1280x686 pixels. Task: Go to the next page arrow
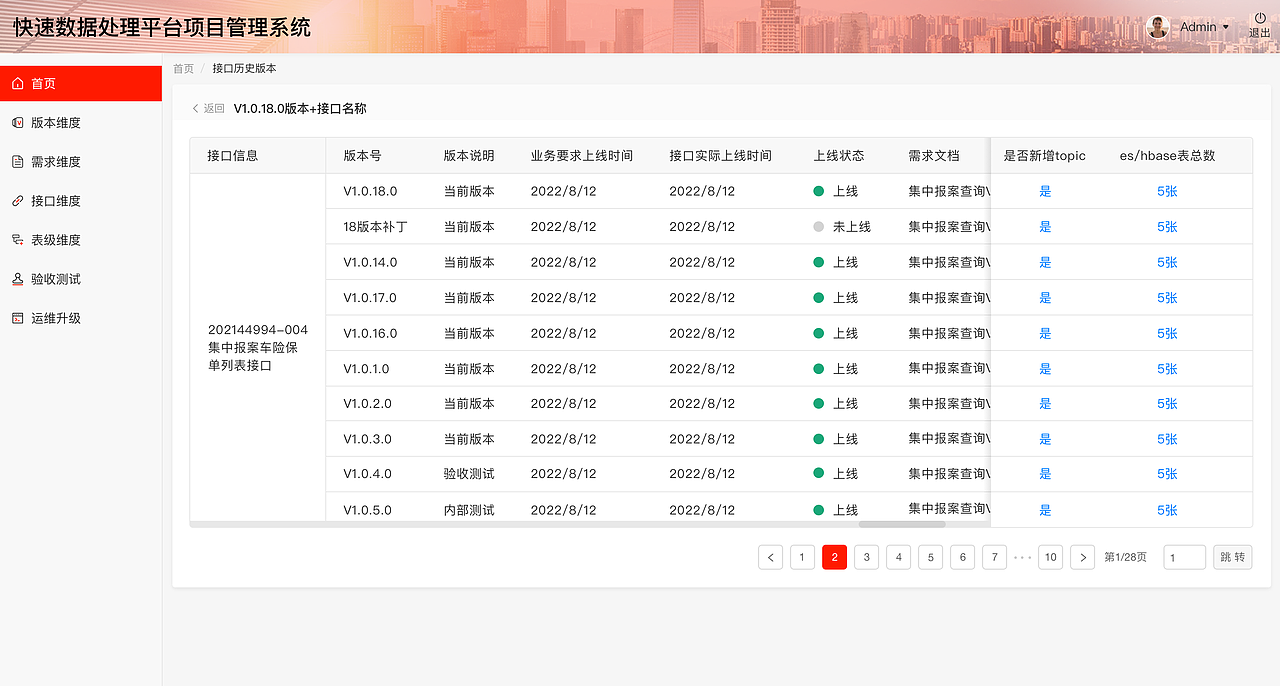click(1082, 557)
